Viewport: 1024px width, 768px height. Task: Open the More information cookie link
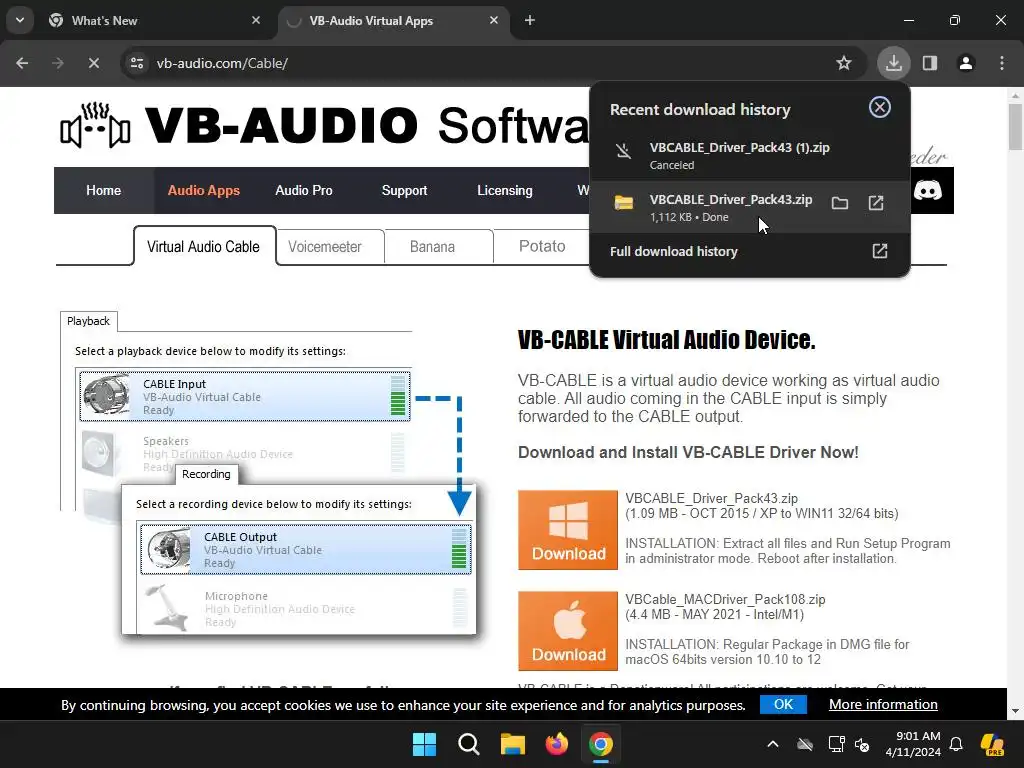pyautogui.click(x=883, y=704)
